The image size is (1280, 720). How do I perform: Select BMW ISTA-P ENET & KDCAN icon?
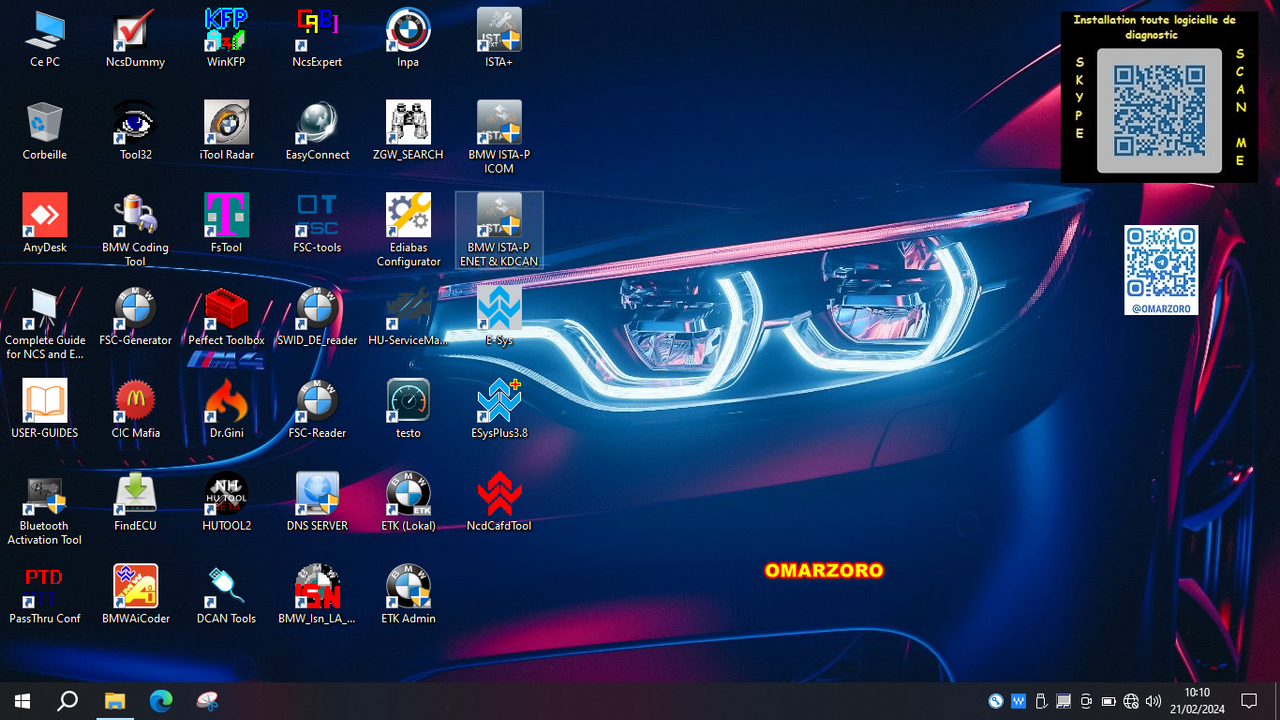[499, 231]
